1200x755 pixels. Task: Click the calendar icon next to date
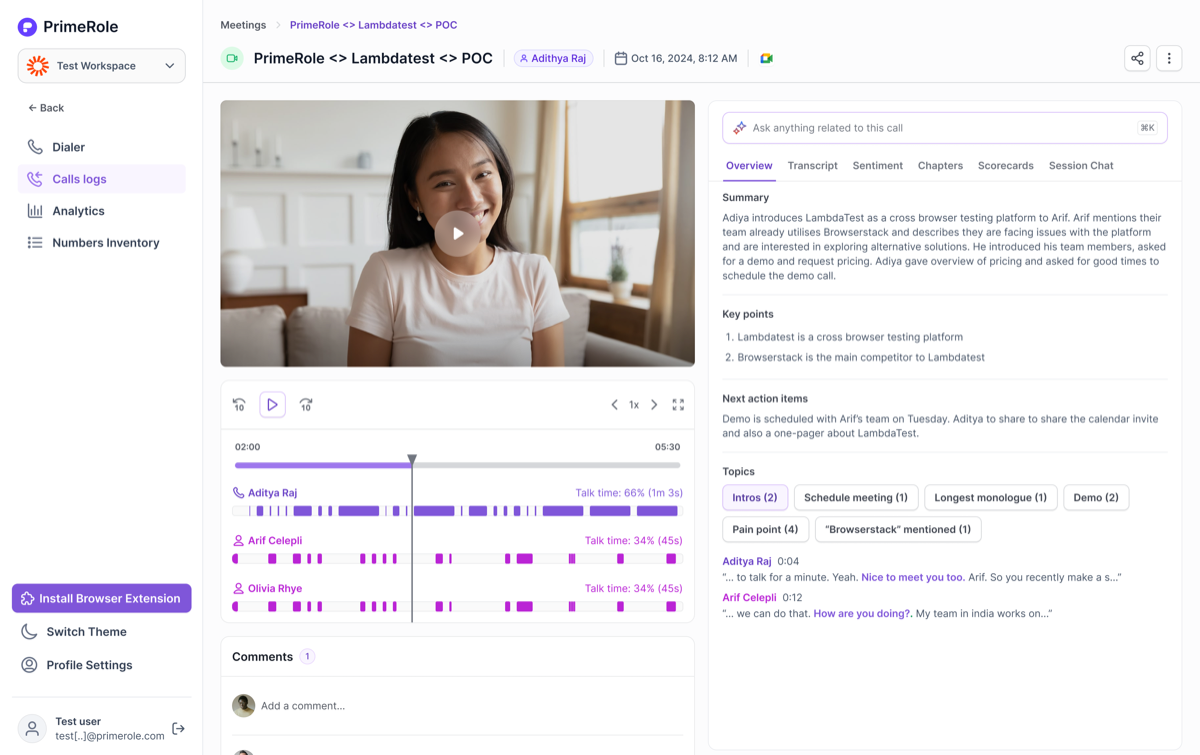pyautogui.click(x=621, y=58)
